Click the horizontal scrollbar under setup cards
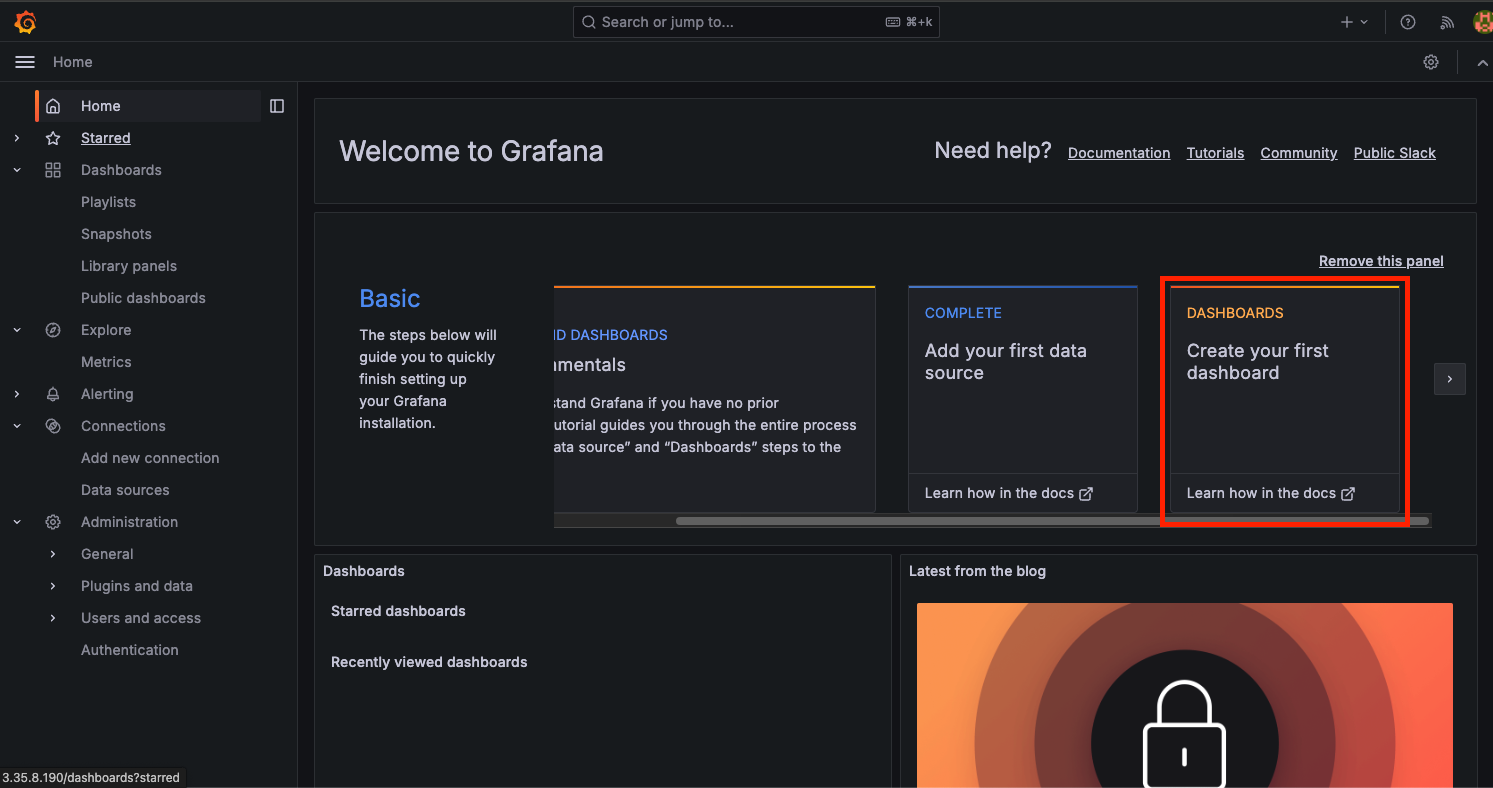Screen dimensions: 1493x788 tap(1053, 521)
